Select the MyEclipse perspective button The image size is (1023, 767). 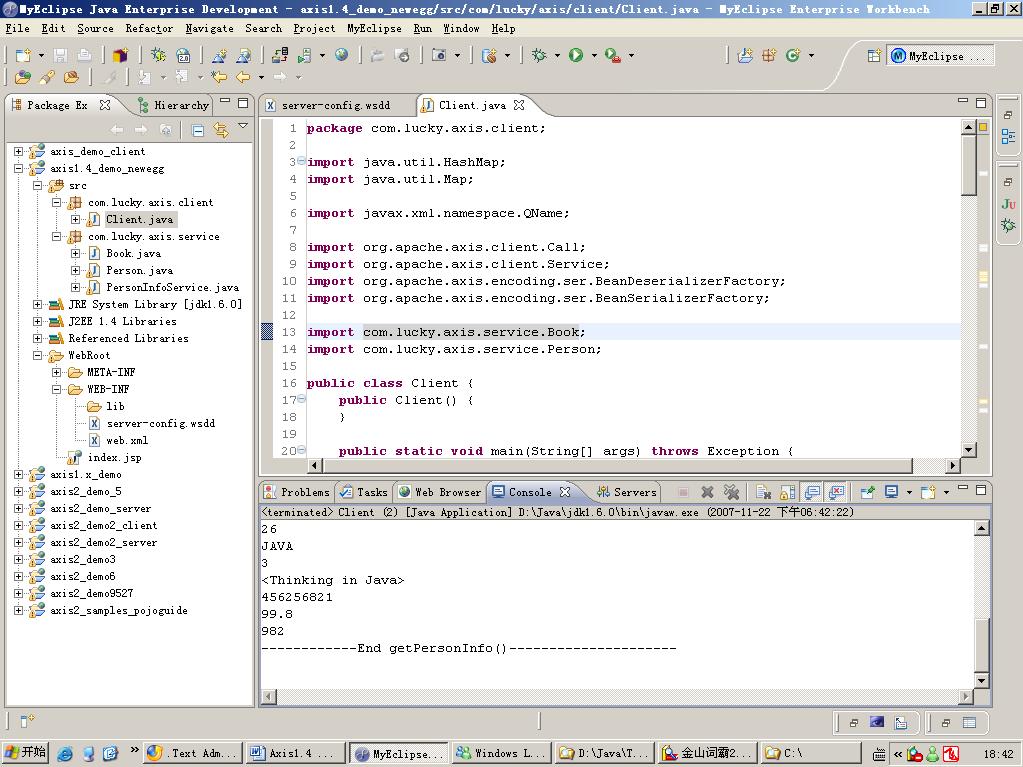pyautogui.click(x=941, y=56)
